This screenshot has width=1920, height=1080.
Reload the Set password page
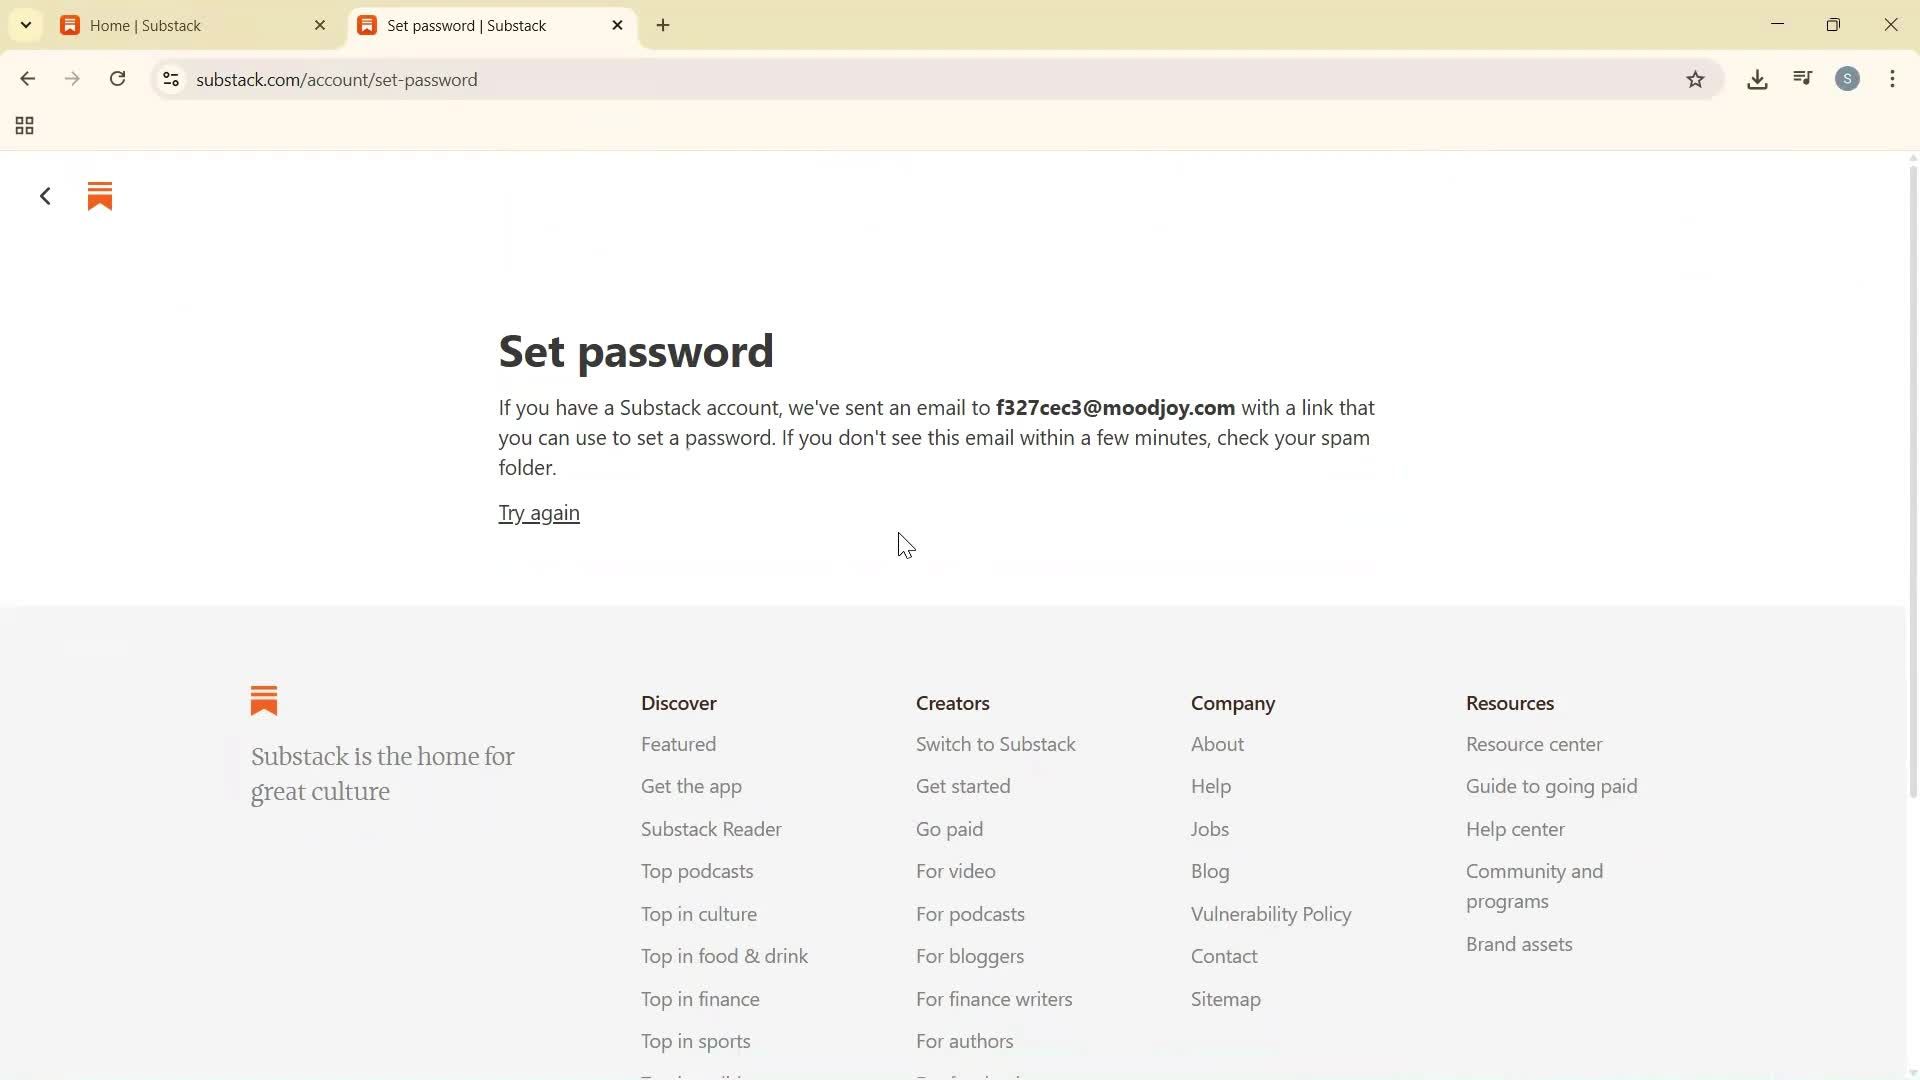click(x=117, y=79)
